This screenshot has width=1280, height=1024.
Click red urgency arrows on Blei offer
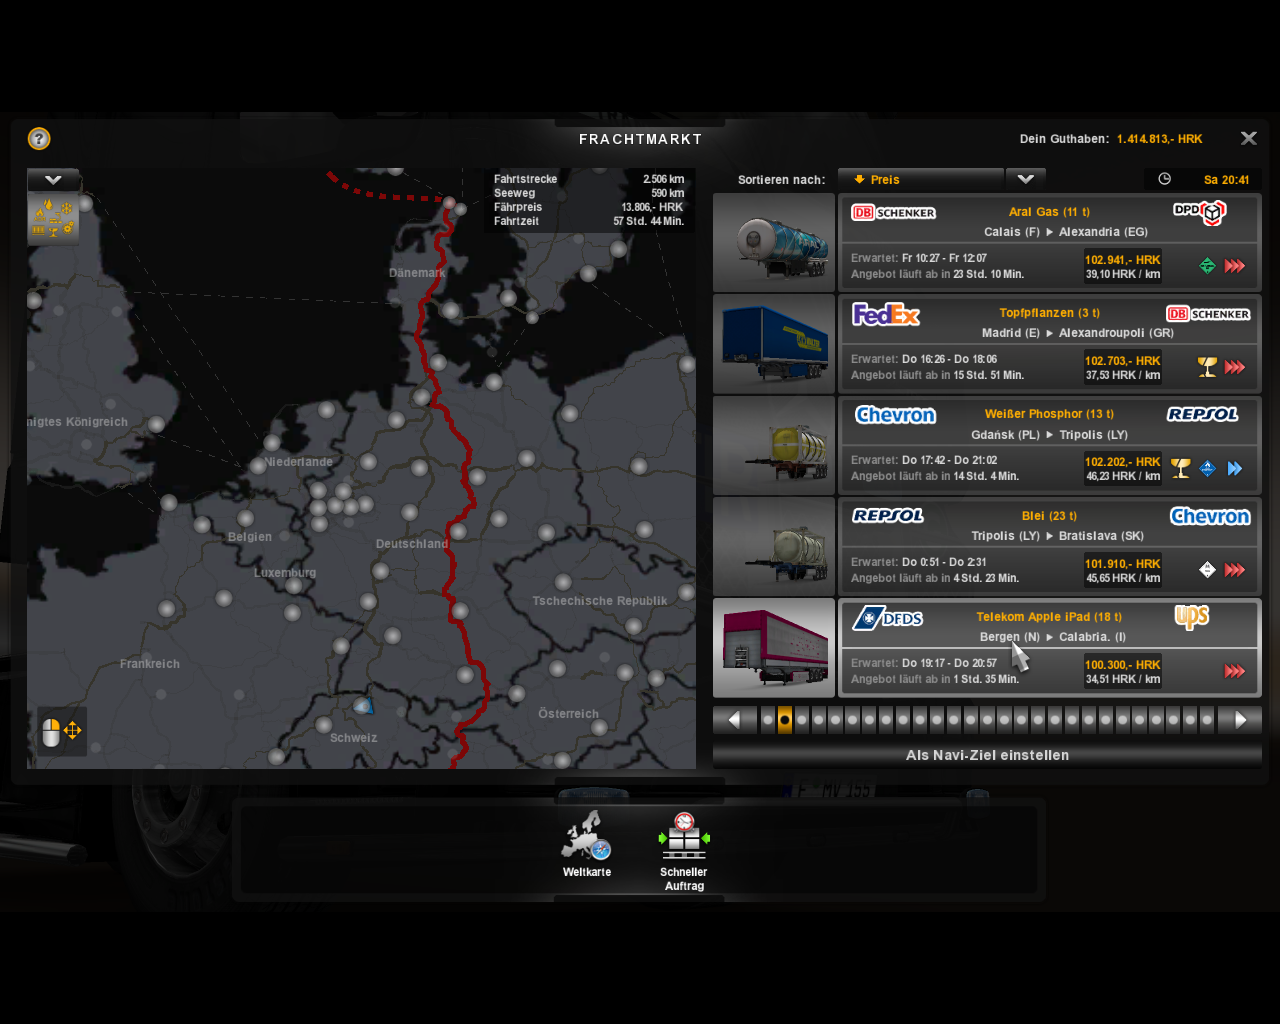click(x=1235, y=570)
